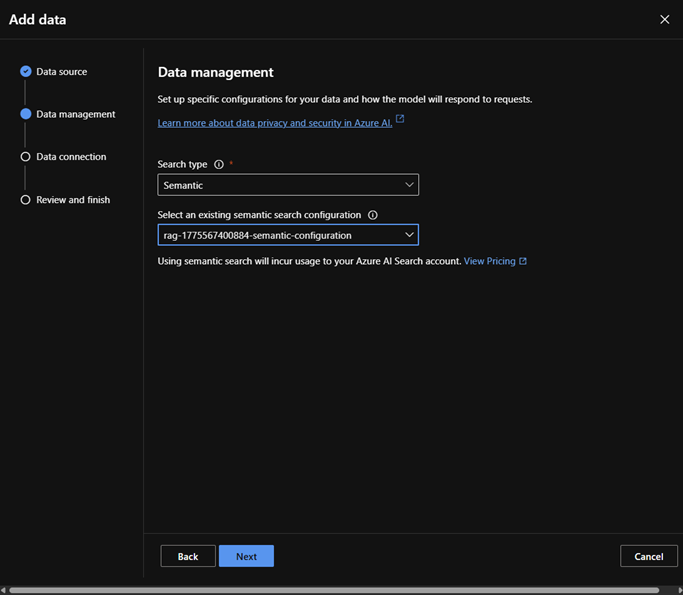
Task: Select the Data connection step label
Action: (71, 157)
